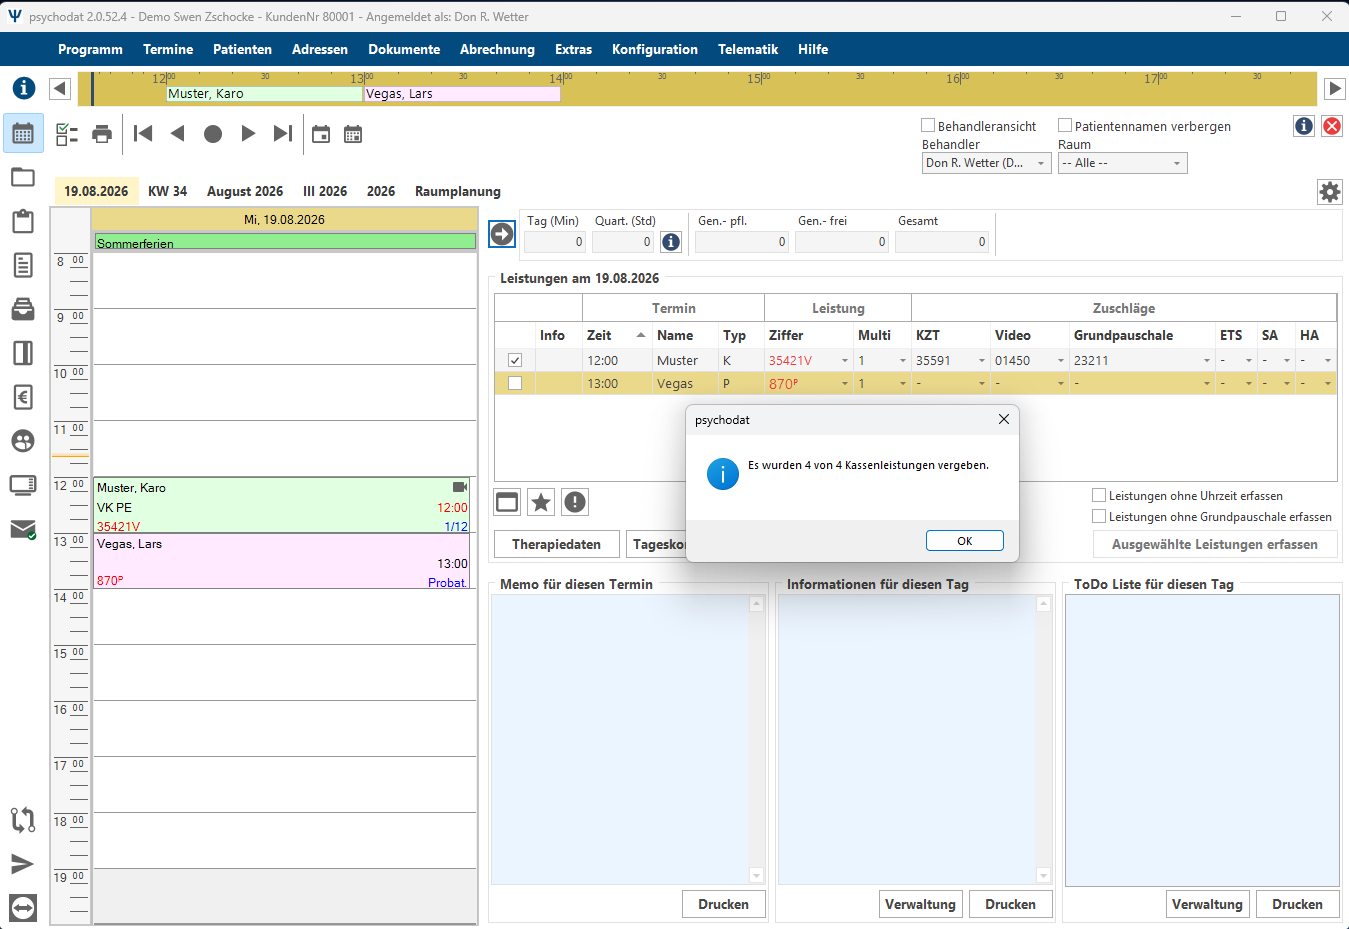The width and height of the screenshot is (1349, 929).
Task: Open the Raum dropdown showing Alle
Action: (x=1122, y=163)
